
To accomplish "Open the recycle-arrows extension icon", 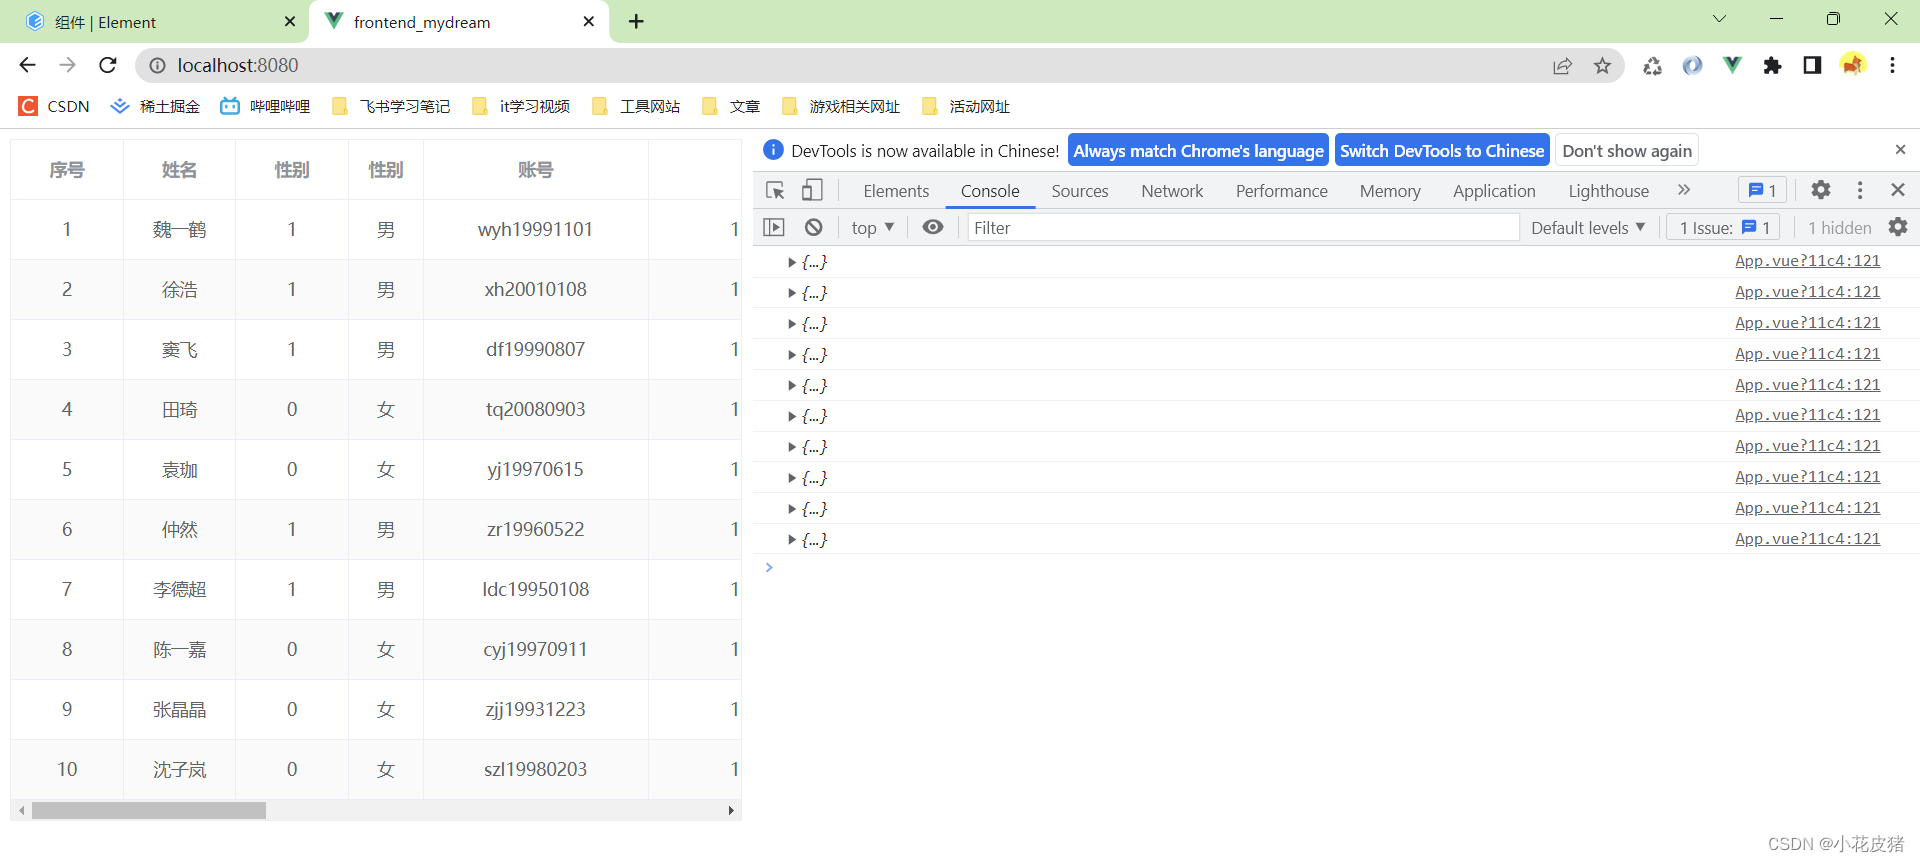I will click(1652, 66).
